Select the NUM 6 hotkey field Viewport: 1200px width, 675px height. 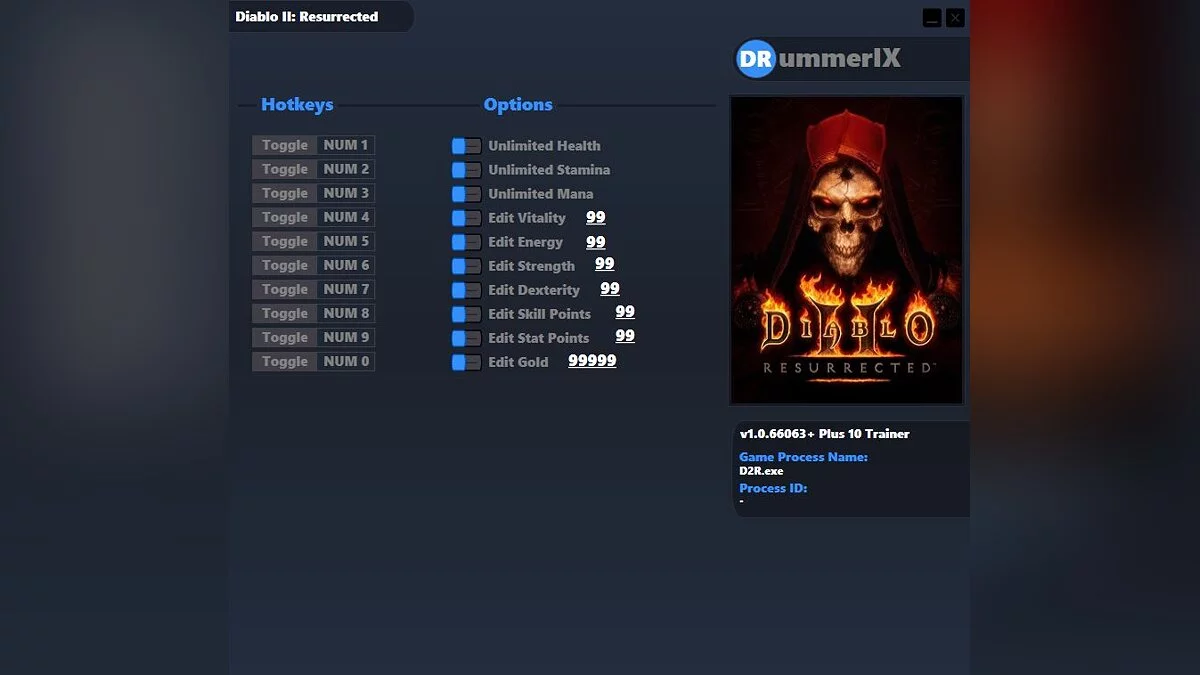(x=346, y=265)
